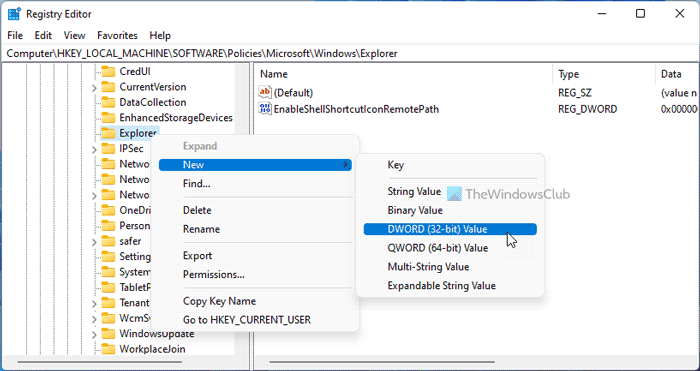Click the Explorer folder icon
Viewport: 700px width, 371px height.
click(108, 133)
